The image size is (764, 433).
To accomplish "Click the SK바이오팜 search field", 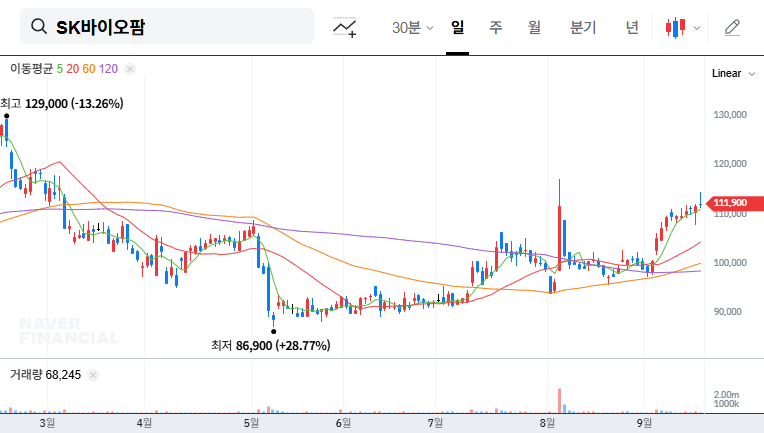I will (x=167, y=26).
